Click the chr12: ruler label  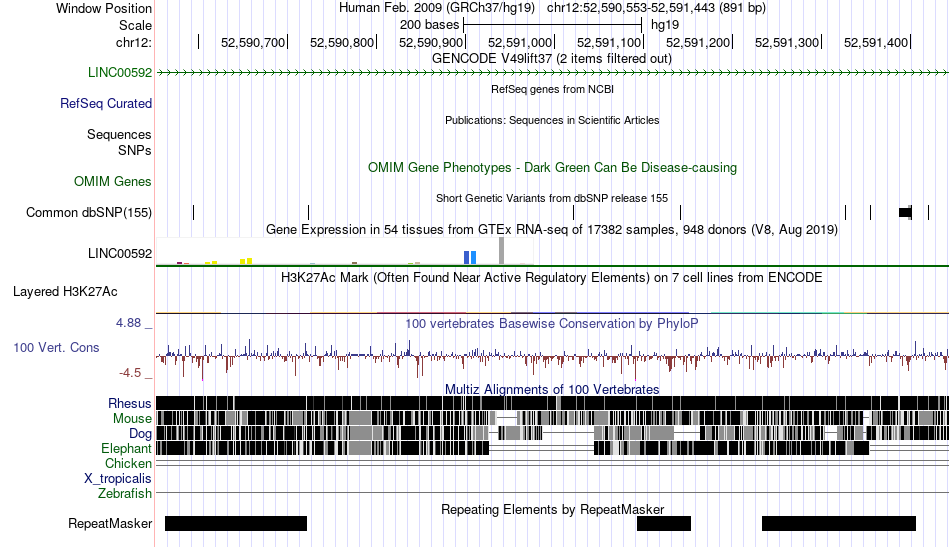(x=134, y=42)
